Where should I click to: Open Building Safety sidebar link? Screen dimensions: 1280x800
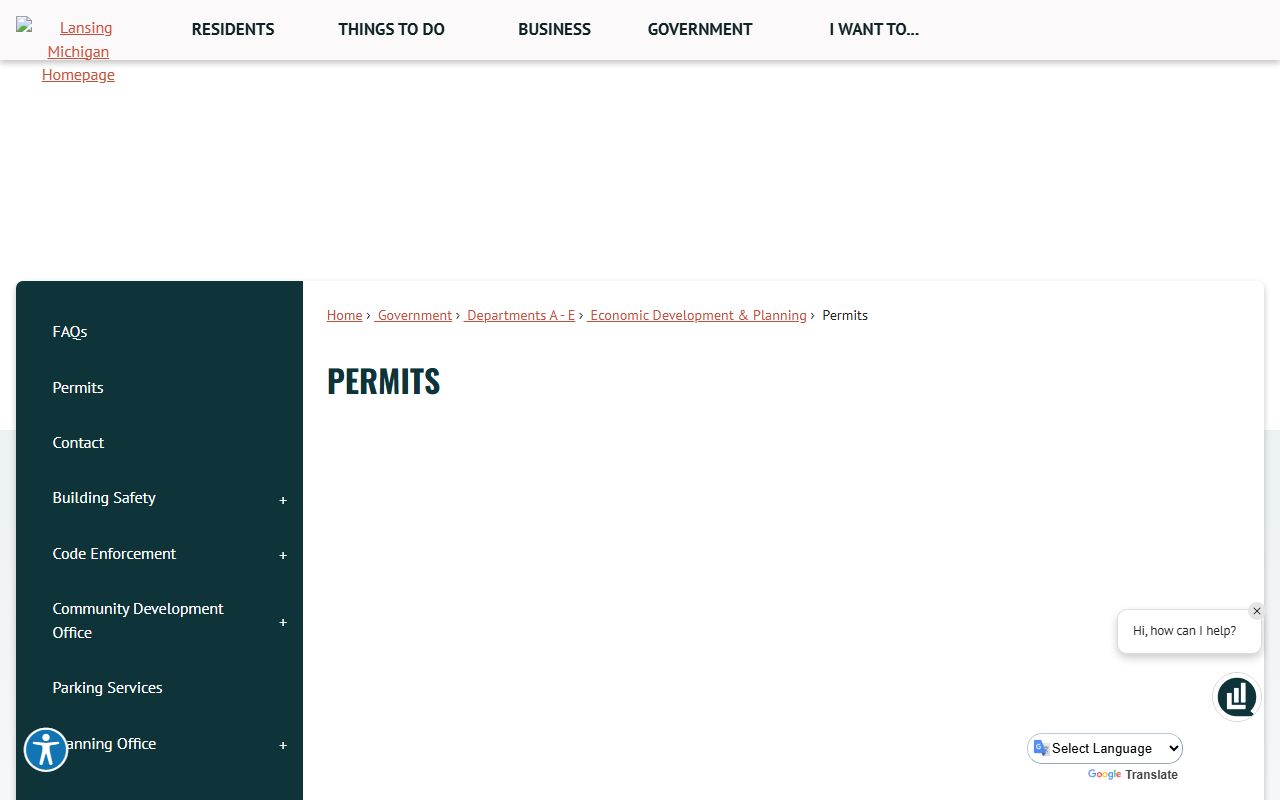coord(104,497)
